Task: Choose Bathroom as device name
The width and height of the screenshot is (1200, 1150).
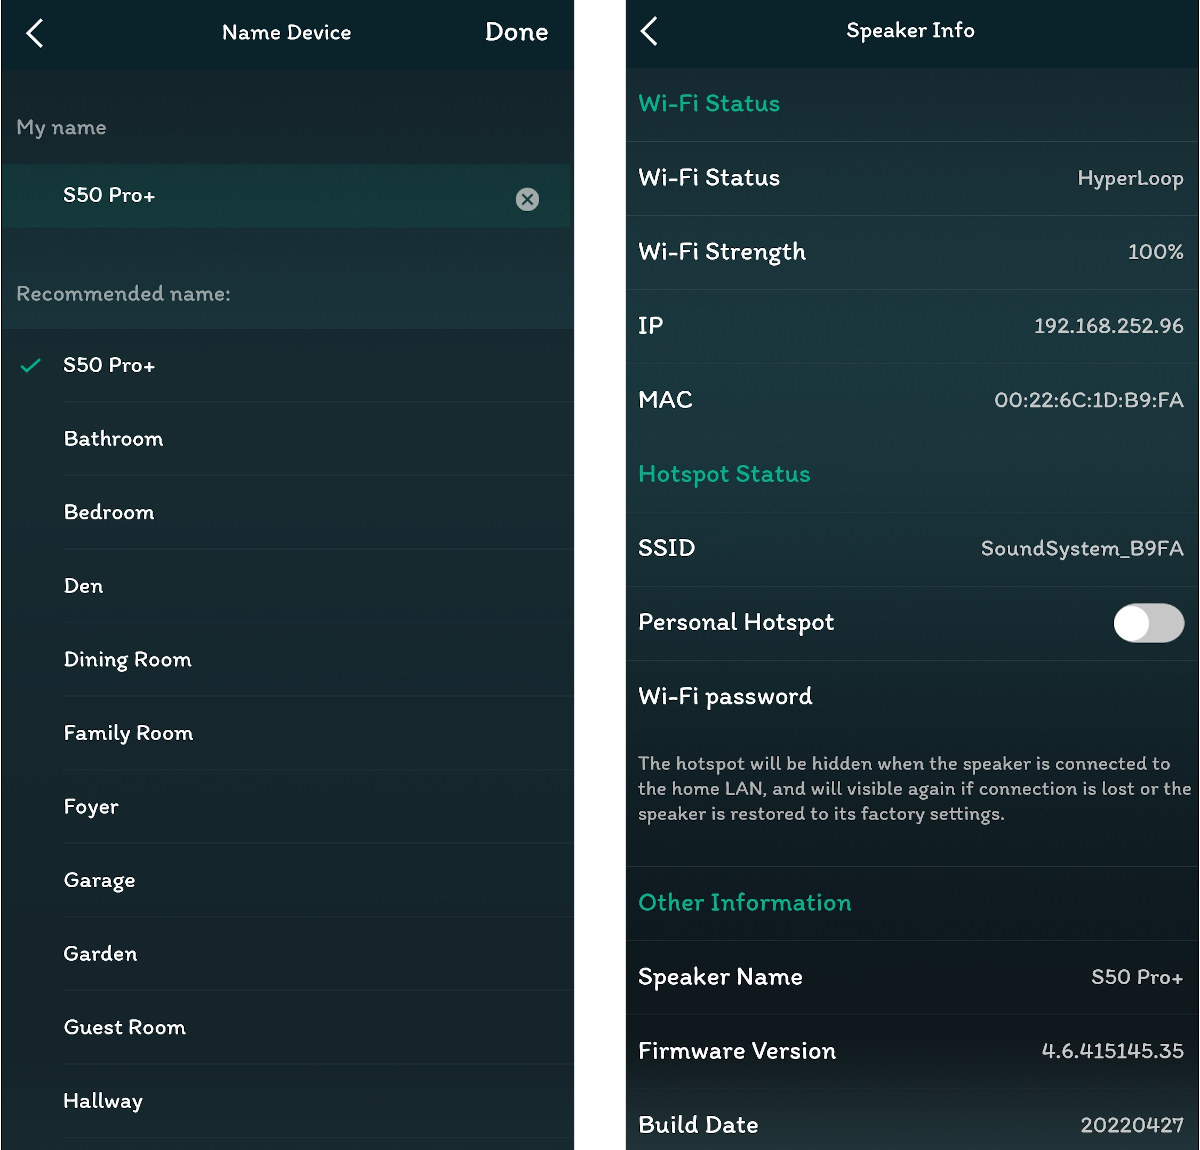Action: [287, 439]
